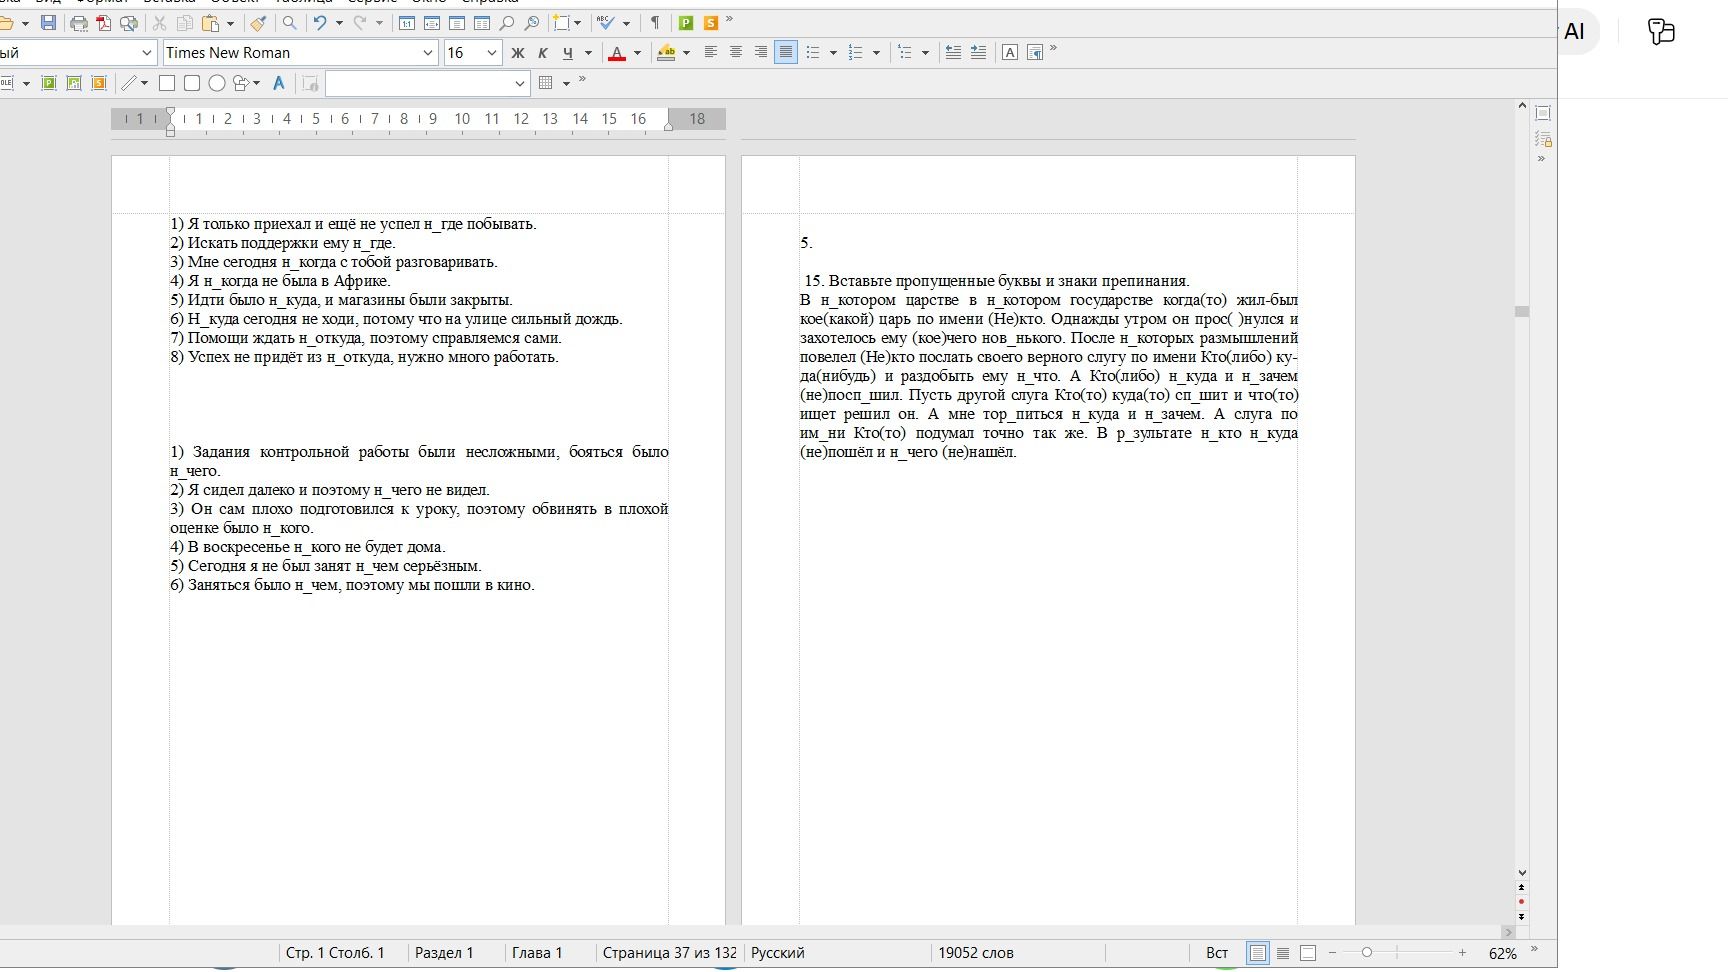
Task: Open print preview from the standard toolbar
Action: pyautogui.click(x=129, y=23)
